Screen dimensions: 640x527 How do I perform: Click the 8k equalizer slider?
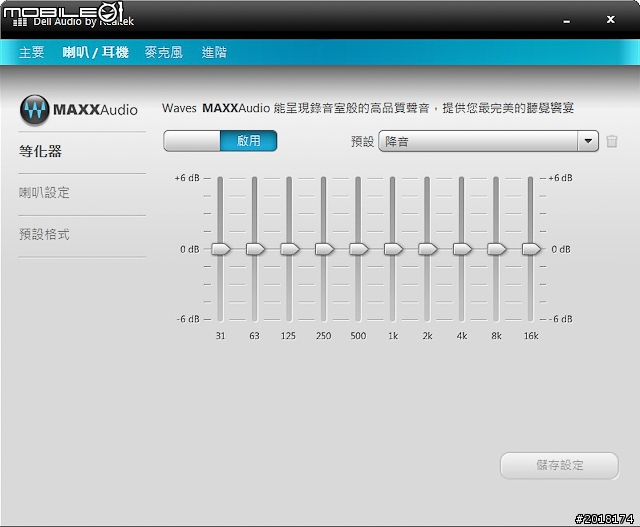[x=497, y=249]
